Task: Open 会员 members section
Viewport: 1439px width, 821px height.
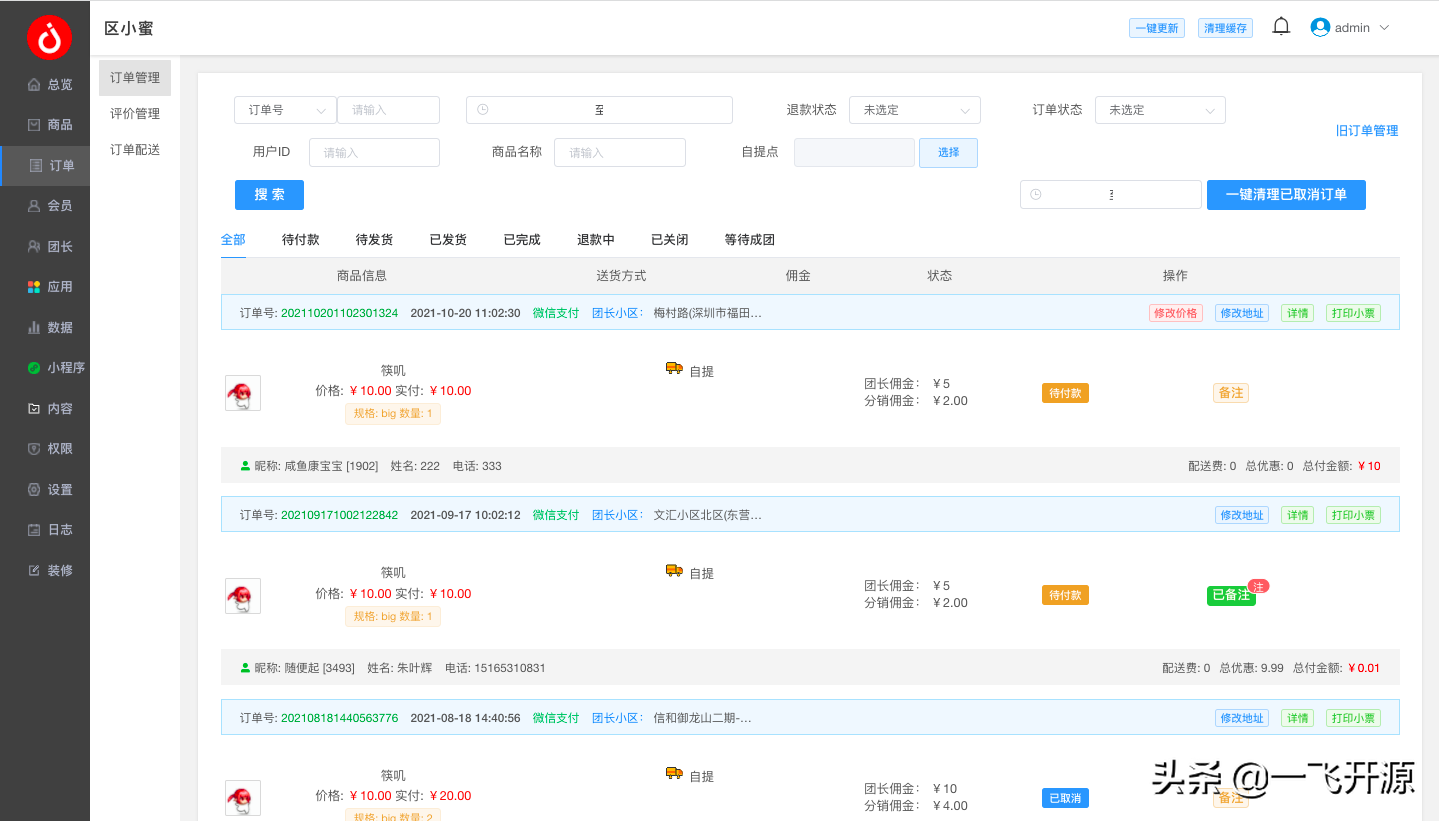Action: 50,206
